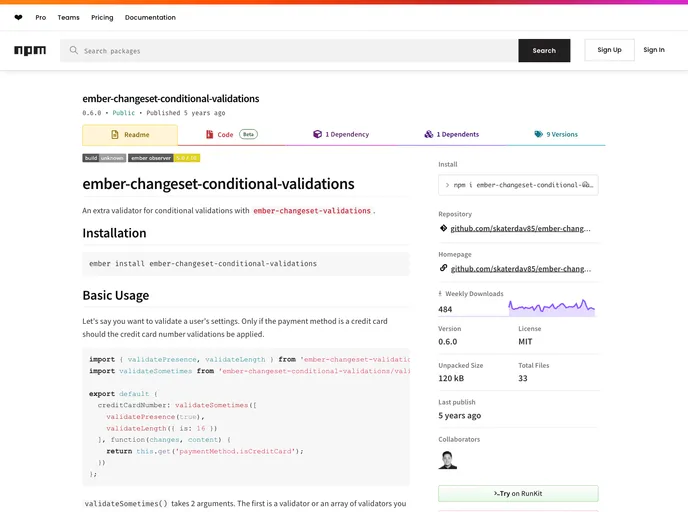Click the copy icon in the install command box
This screenshot has width=688, height=512.
[x=586, y=185]
